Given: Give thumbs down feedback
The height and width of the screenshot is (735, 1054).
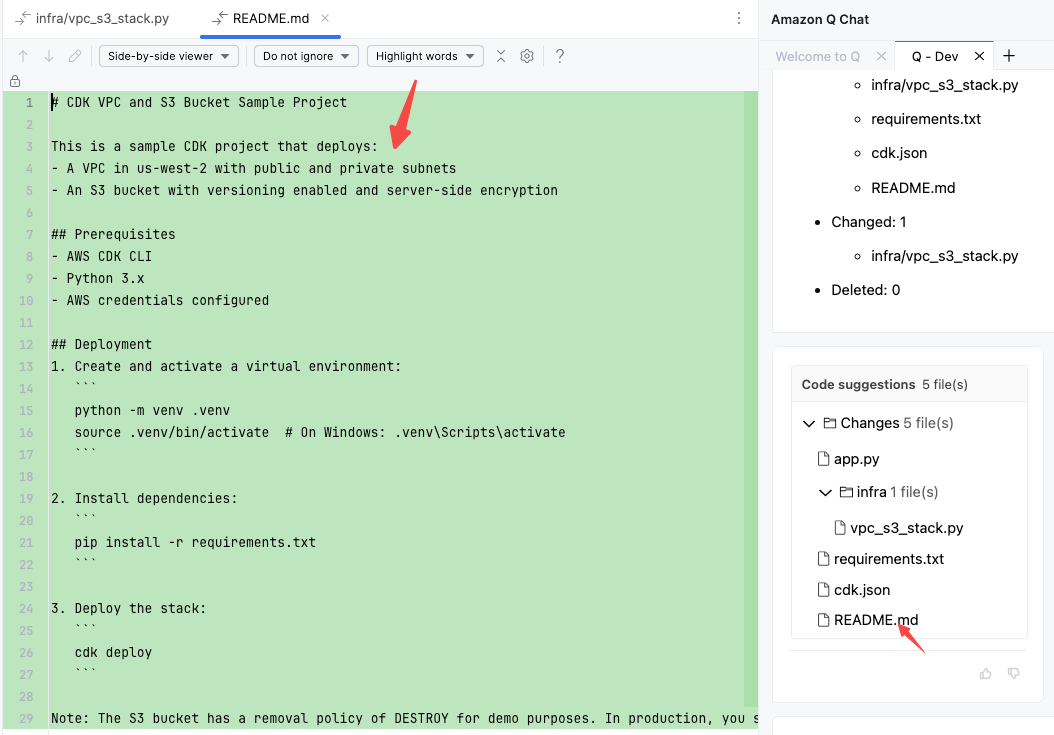Looking at the screenshot, I should pyautogui.click(x=1014, y=673).
